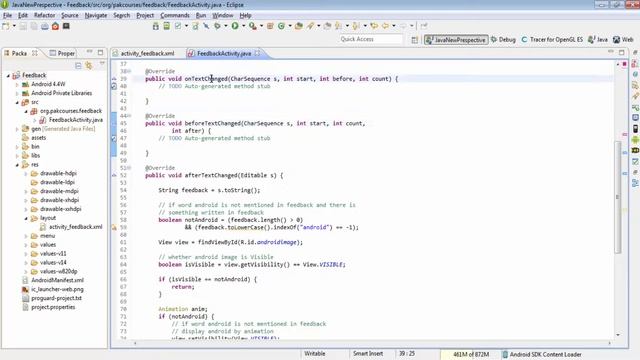The image size is (640, 360).
Task: Collapse the res folder
Action: 17,165
